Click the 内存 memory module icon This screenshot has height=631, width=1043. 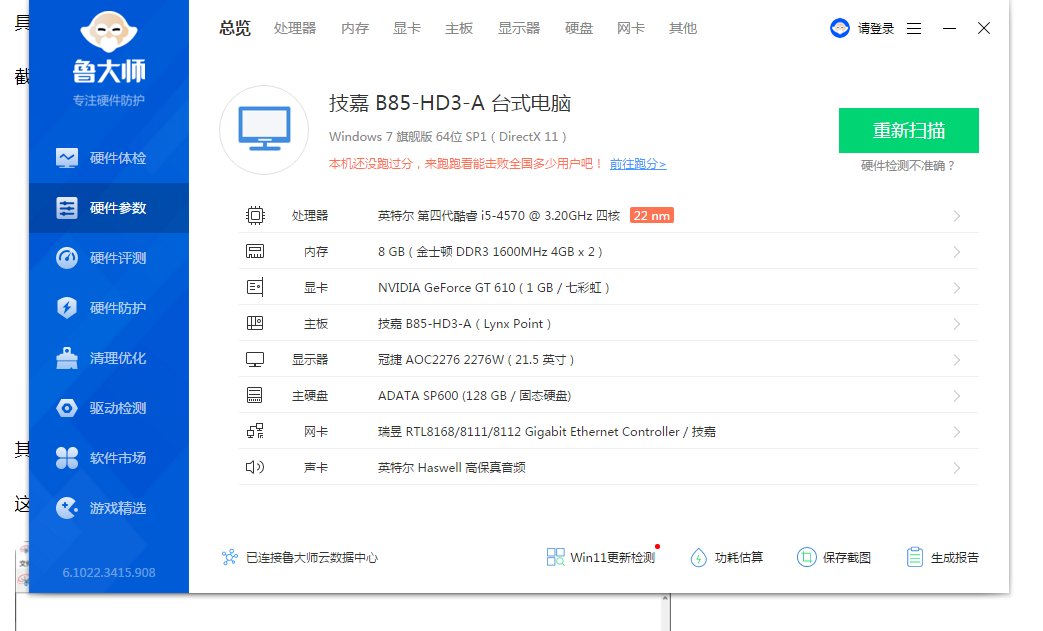255,251
